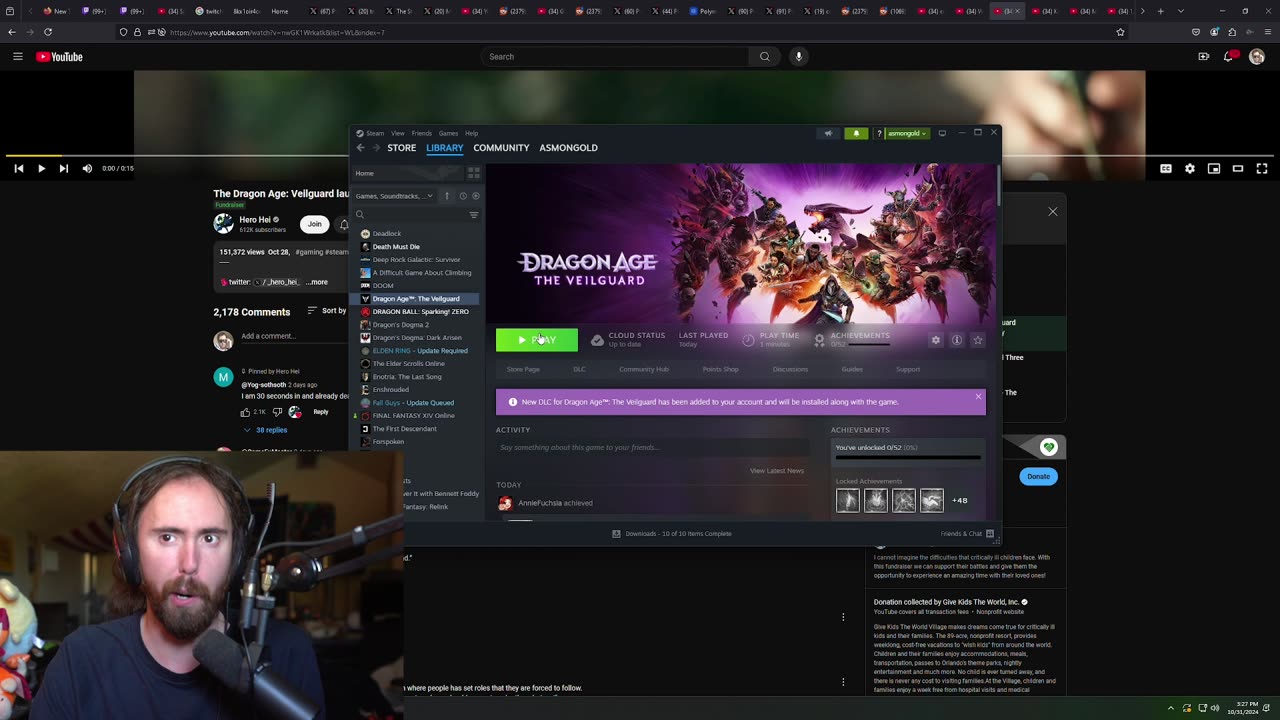Dismiss the New DLC notification banner
The image size is (1280, 720).
[978, 398]
